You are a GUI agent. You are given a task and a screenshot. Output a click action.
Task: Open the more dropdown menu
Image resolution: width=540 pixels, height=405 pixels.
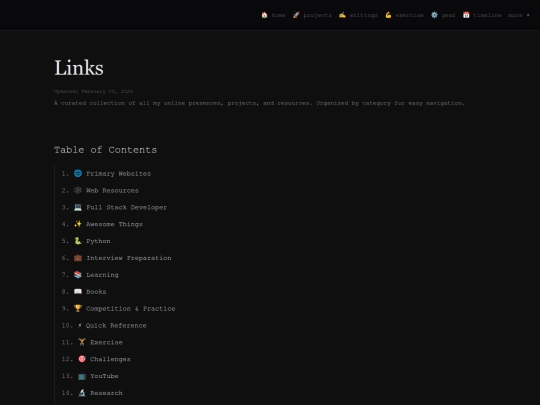click(519, 15)
